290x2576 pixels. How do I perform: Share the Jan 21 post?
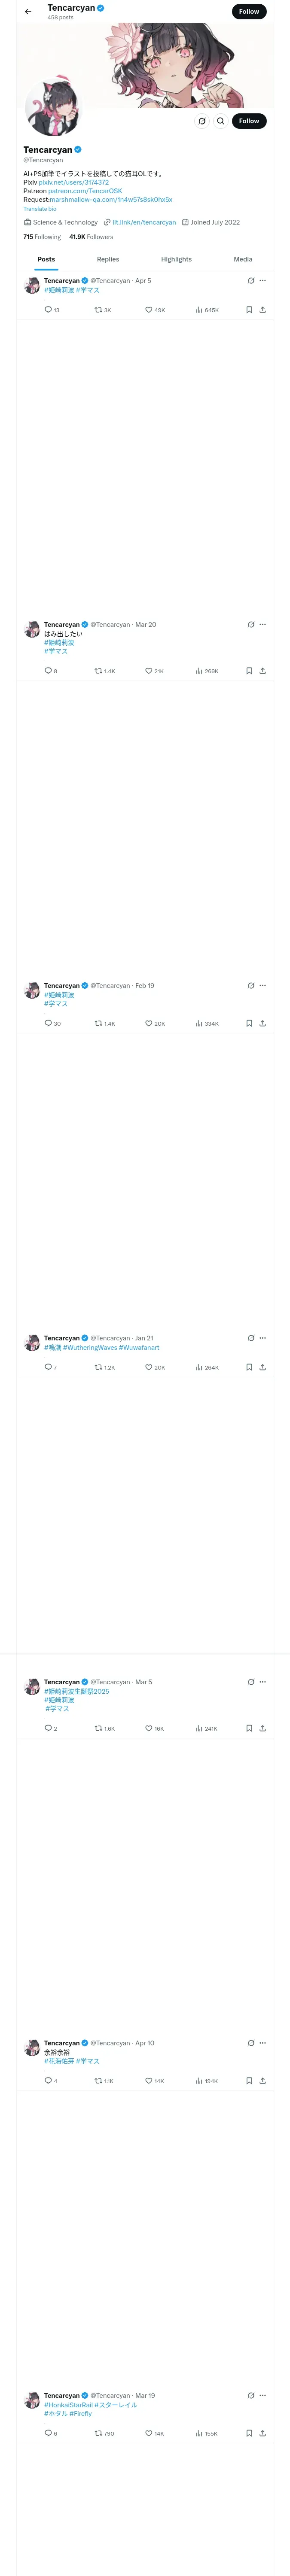click(x=262, y=1367)
